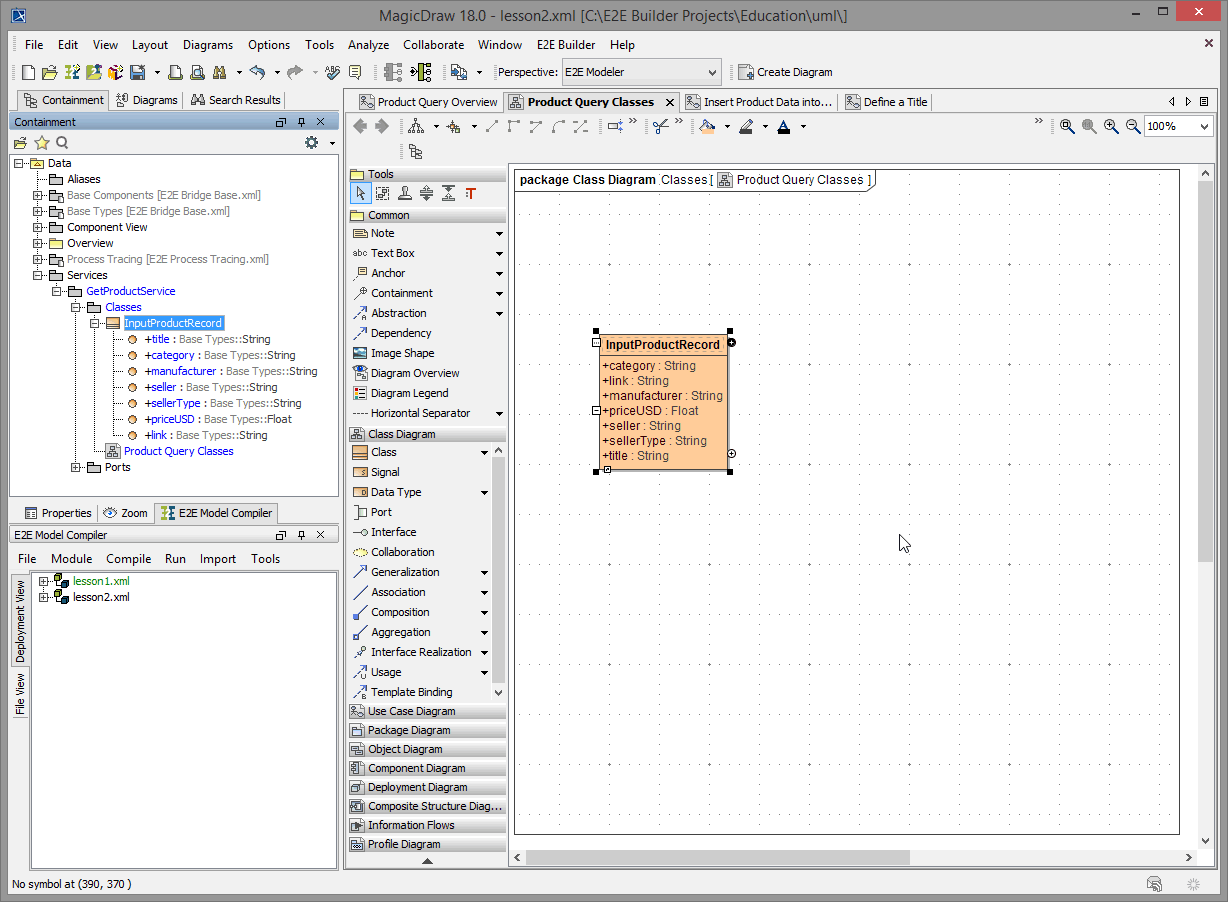Click the Collaboration tool in the palette
This screenshot has height=902, width=1228.
click(x=392, y=551)
